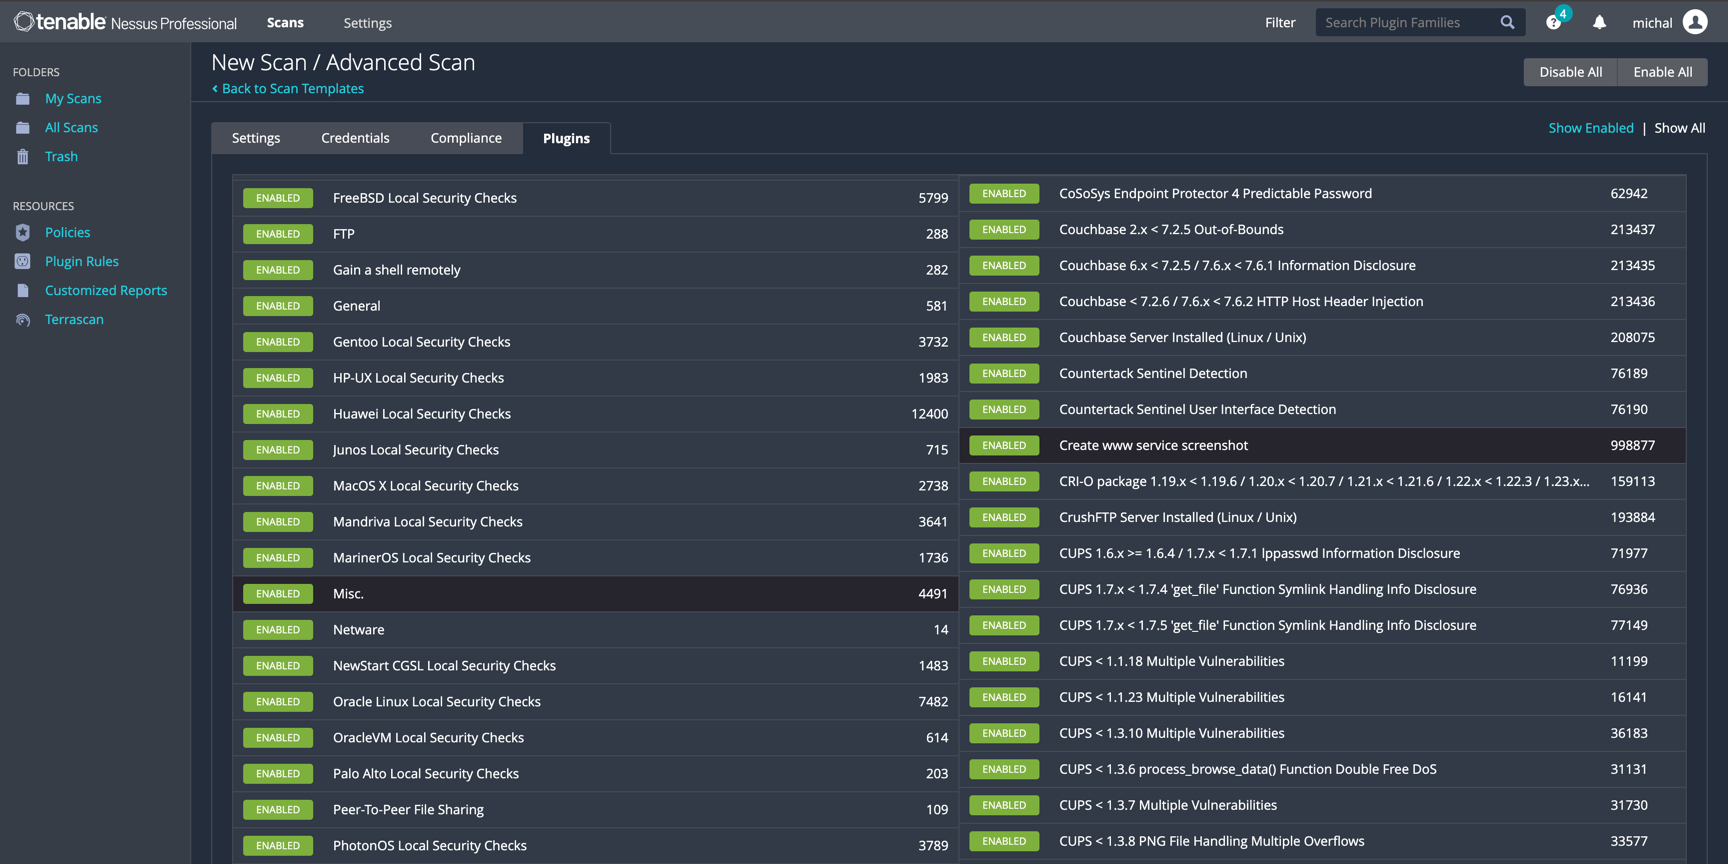
Task: Toggle ENABLED badge for Gain a shell remotely
Action: coord(278,270)
